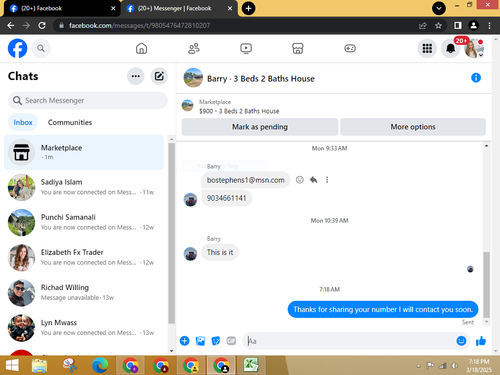Click the sent 'Thanks for sharing' message
The image size is (500, 375).
(383, 309)
